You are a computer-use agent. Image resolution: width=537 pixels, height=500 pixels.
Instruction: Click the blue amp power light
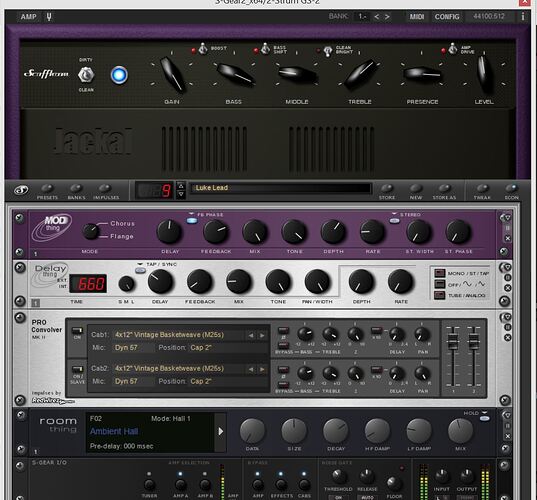119,75
